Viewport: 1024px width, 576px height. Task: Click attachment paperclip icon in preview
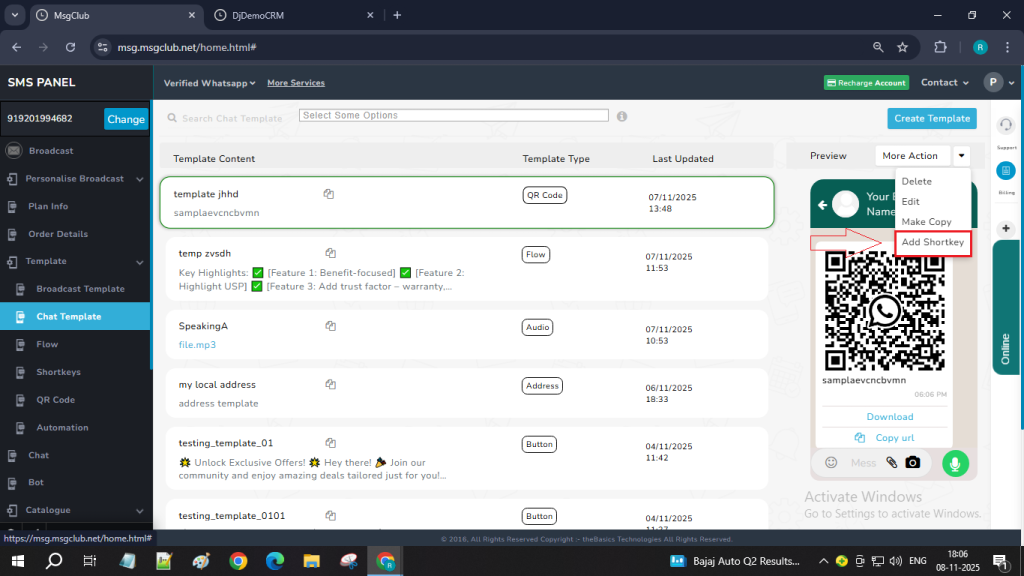tap(892, 463)
